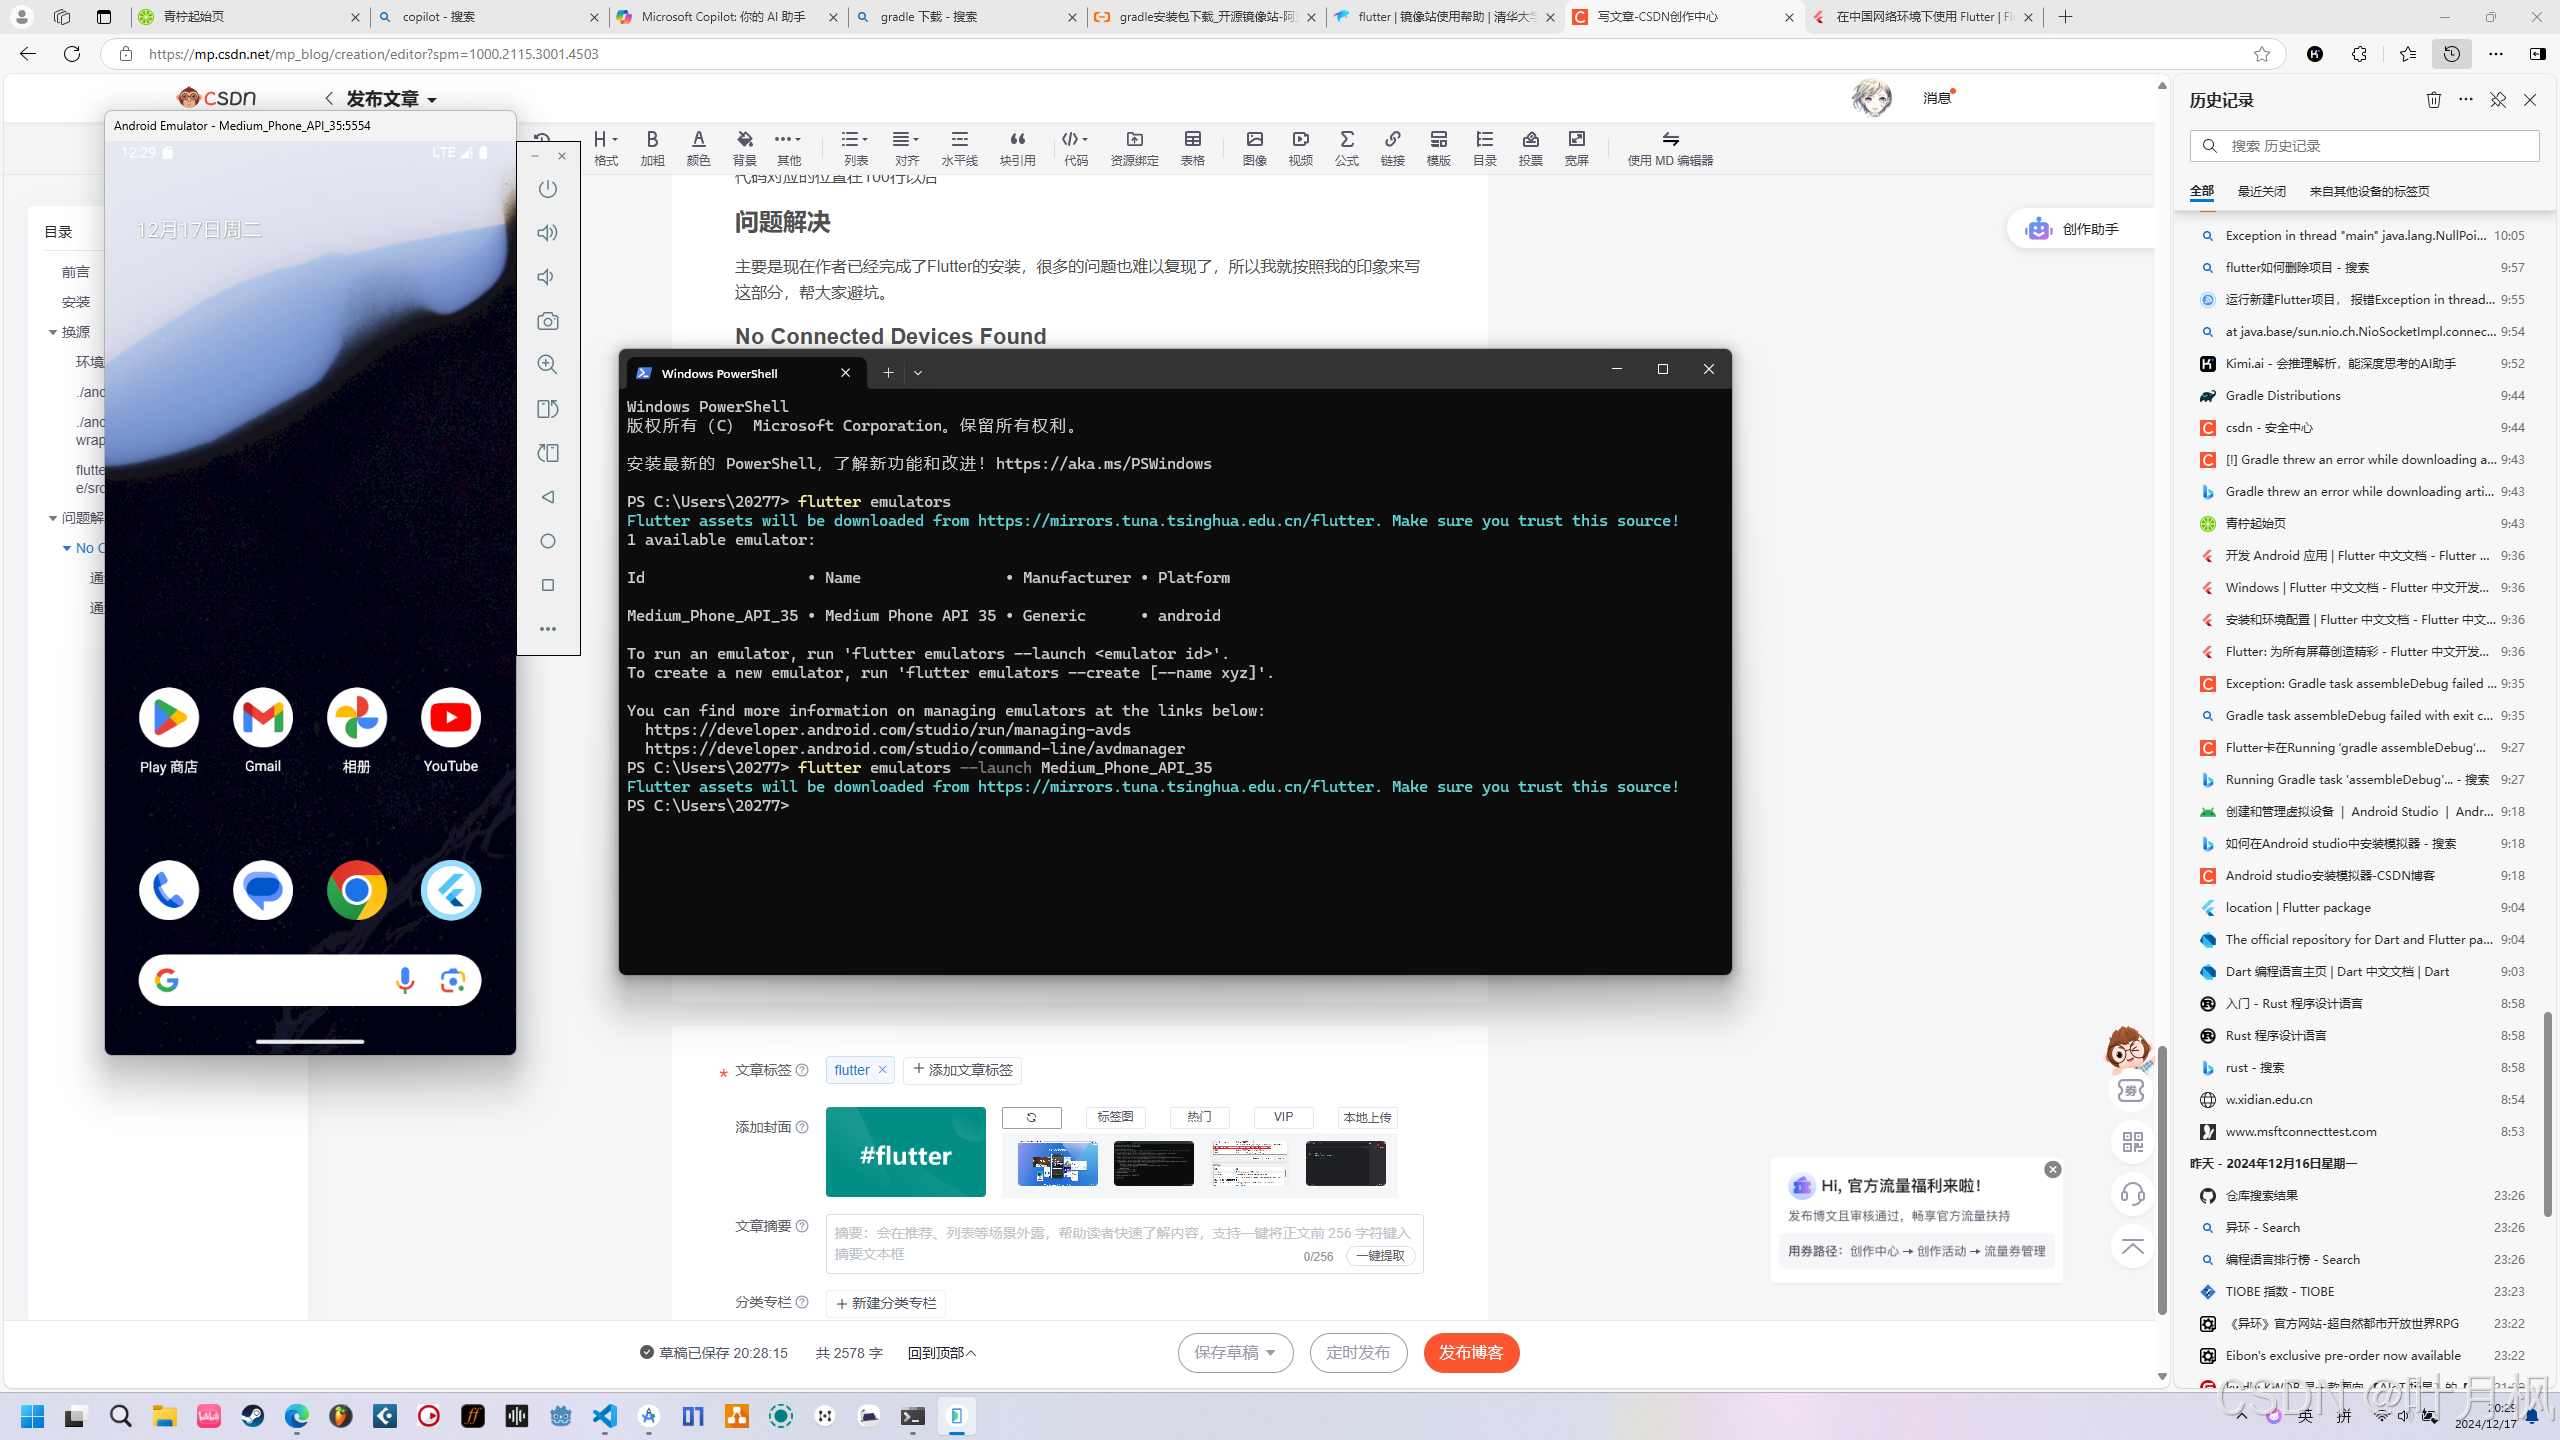Viewport: 2560px width, 1440px height.
Task: Click the emulator zoom magnifier icon
Action: [547, 365]
